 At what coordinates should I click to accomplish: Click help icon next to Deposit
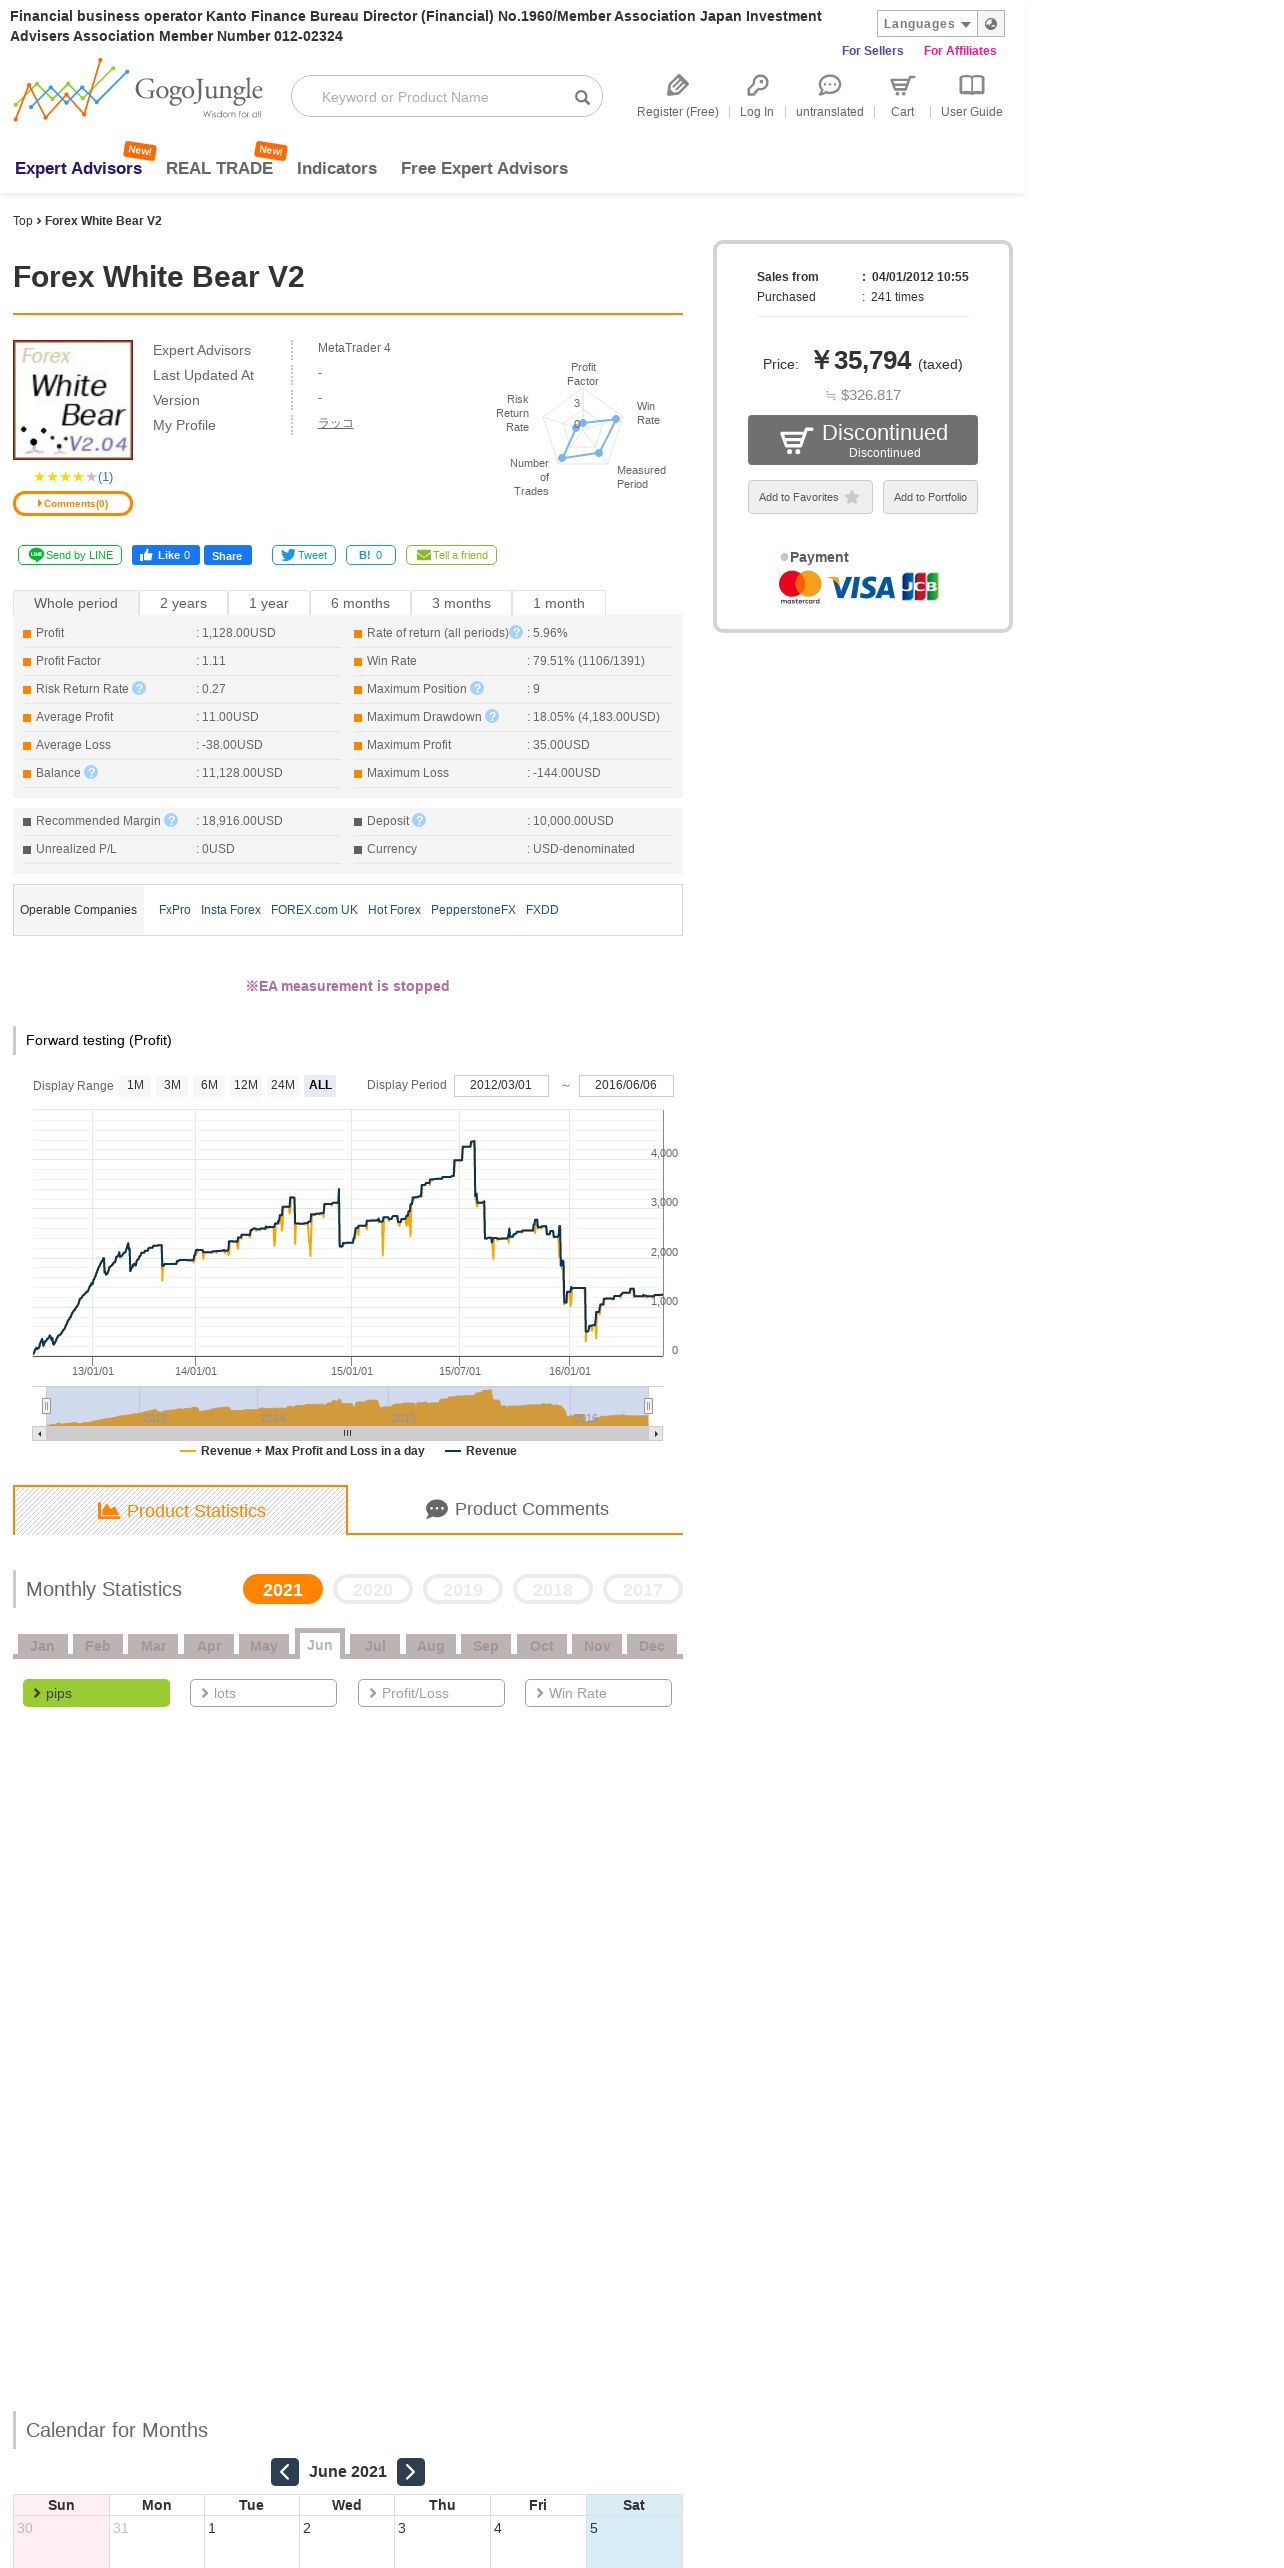coord(419,820)
